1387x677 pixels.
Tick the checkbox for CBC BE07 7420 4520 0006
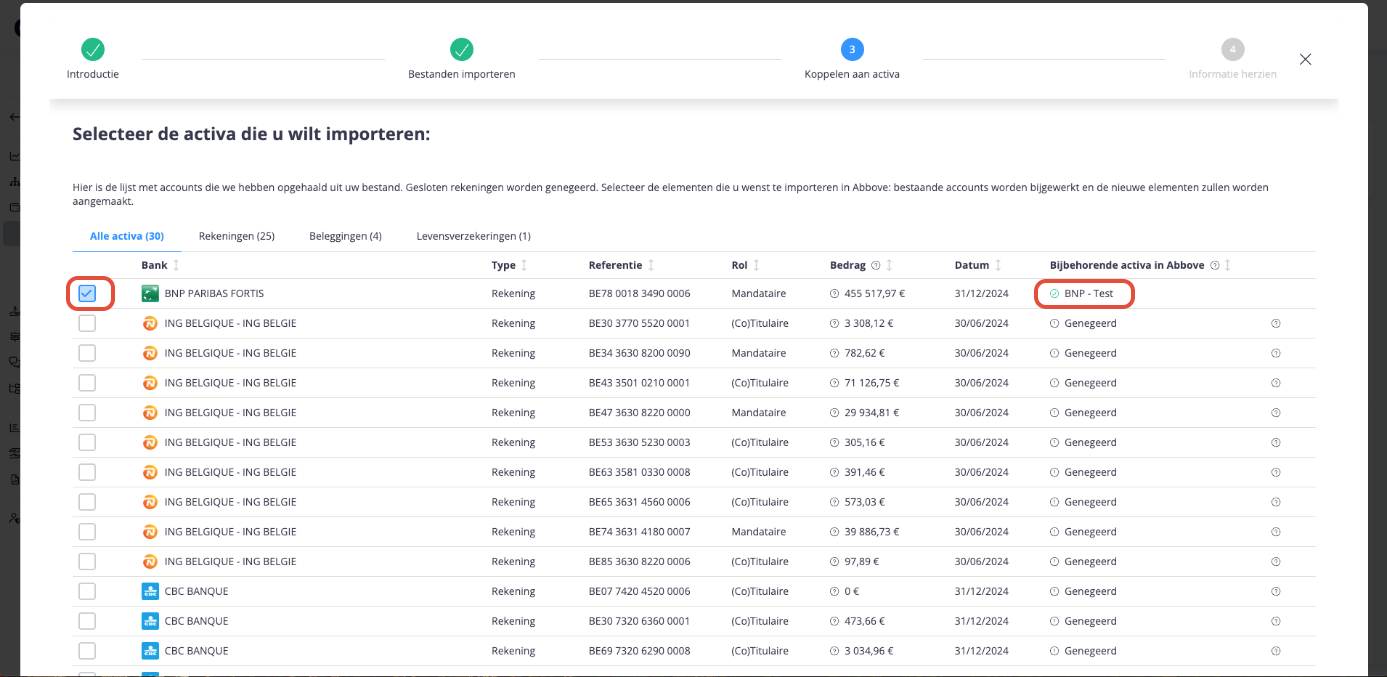point(87,591)
